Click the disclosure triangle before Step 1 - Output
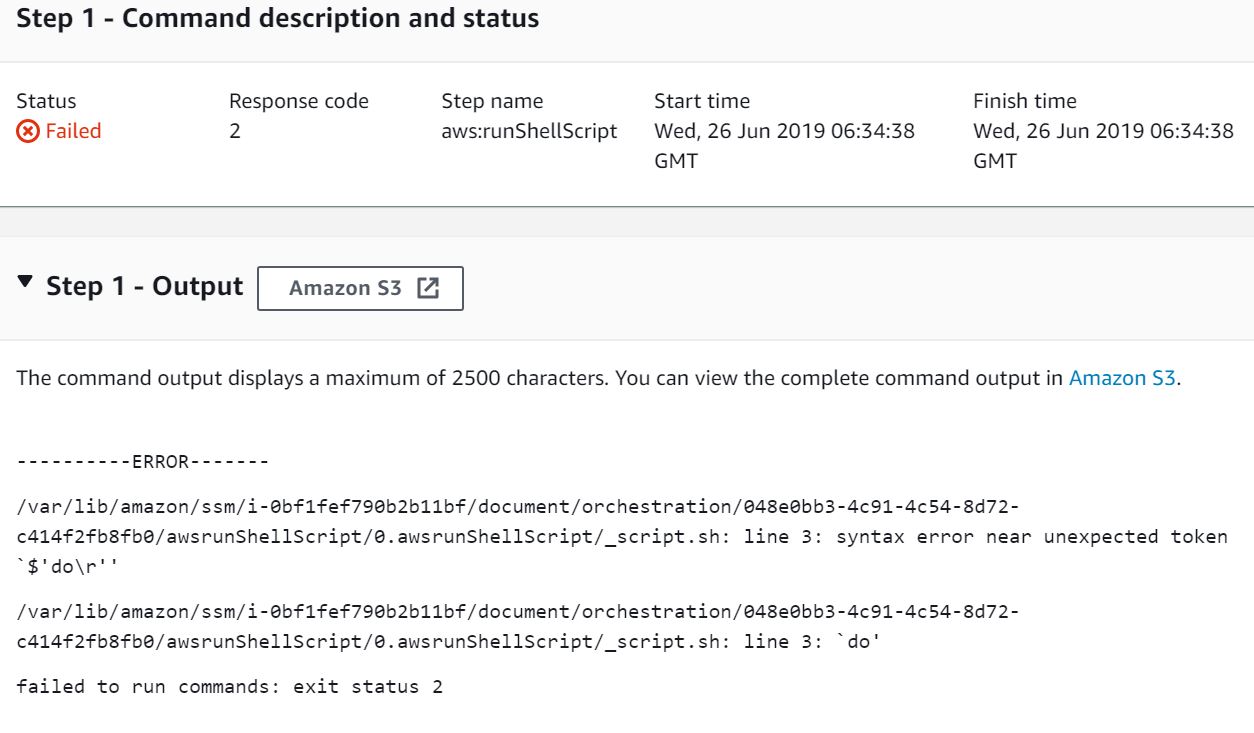Screen dimensions: 1254x733 pyautogui.click(x=26, y=288)
